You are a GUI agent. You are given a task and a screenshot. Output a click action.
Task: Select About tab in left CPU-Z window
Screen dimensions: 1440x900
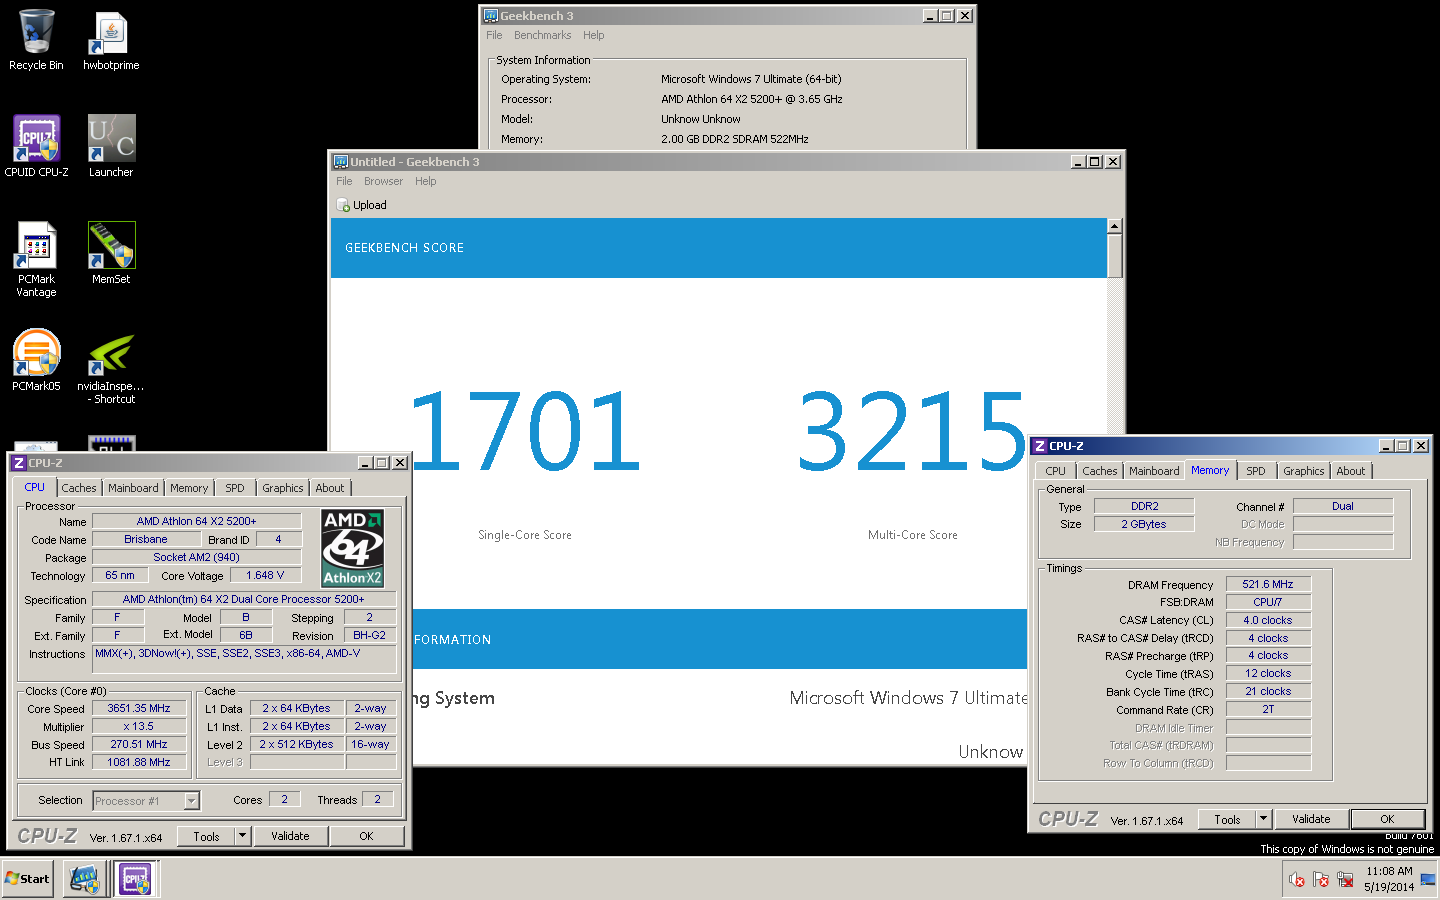tap(330, 488)
